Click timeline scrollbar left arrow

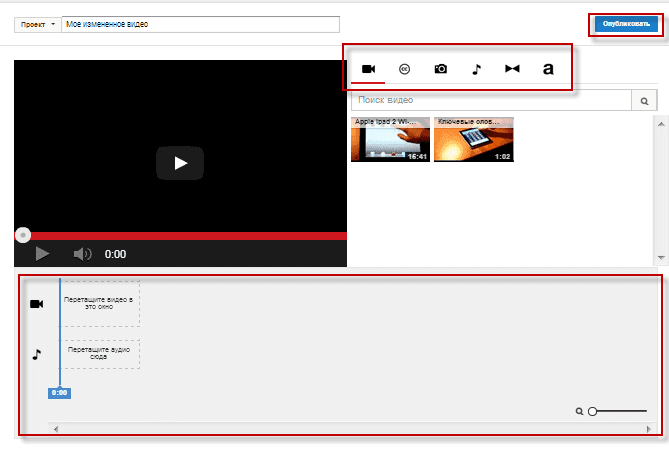[x=56, y=429]
